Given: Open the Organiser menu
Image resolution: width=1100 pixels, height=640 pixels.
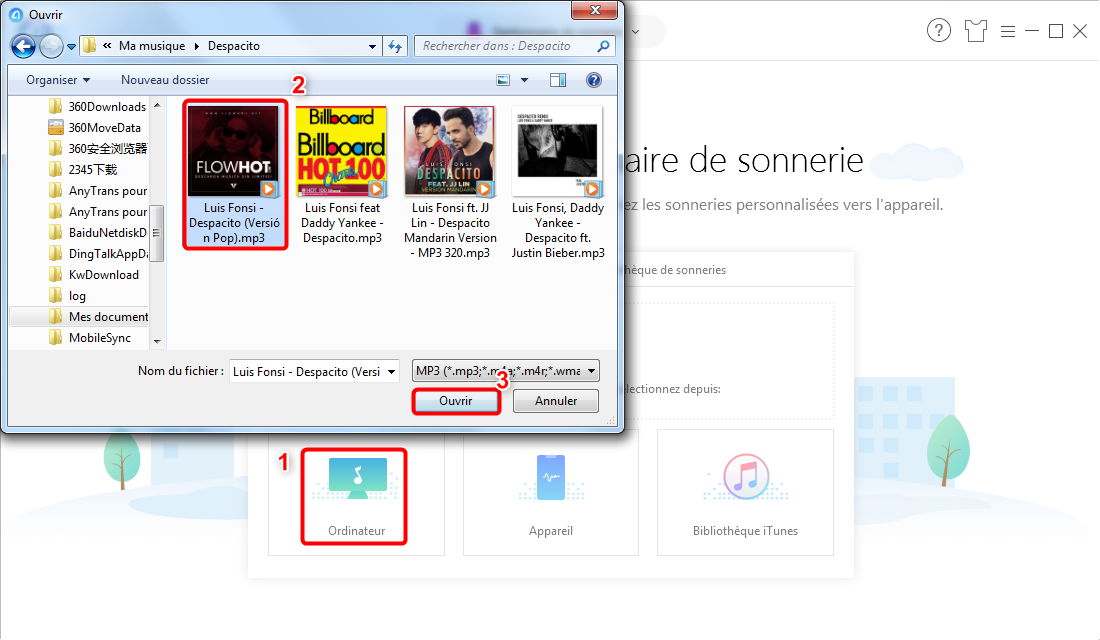Looking at the screenshot, I should click(x=58, y=80).
